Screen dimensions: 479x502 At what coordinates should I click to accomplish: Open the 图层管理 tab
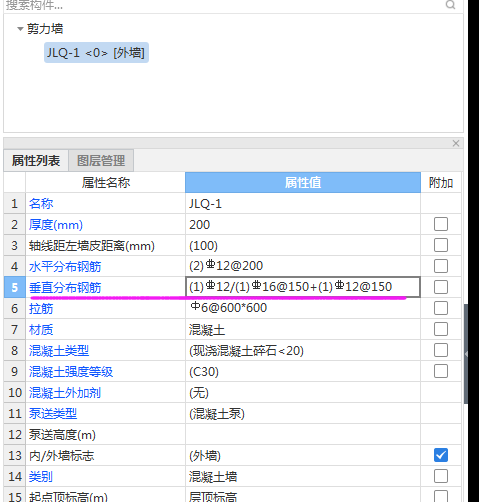101,161
